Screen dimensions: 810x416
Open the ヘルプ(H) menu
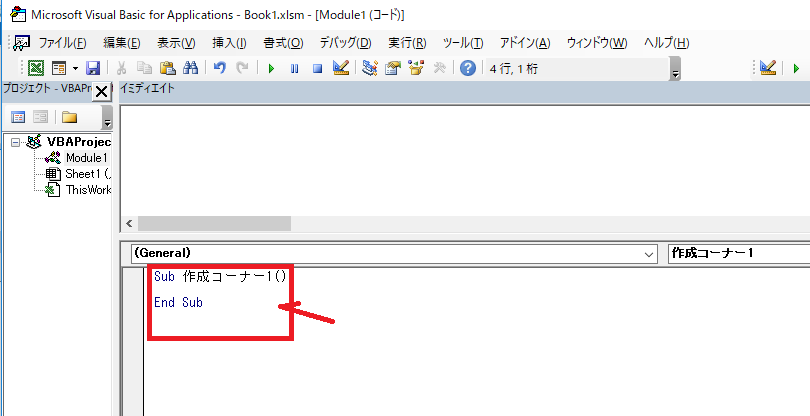click(666, 43)
